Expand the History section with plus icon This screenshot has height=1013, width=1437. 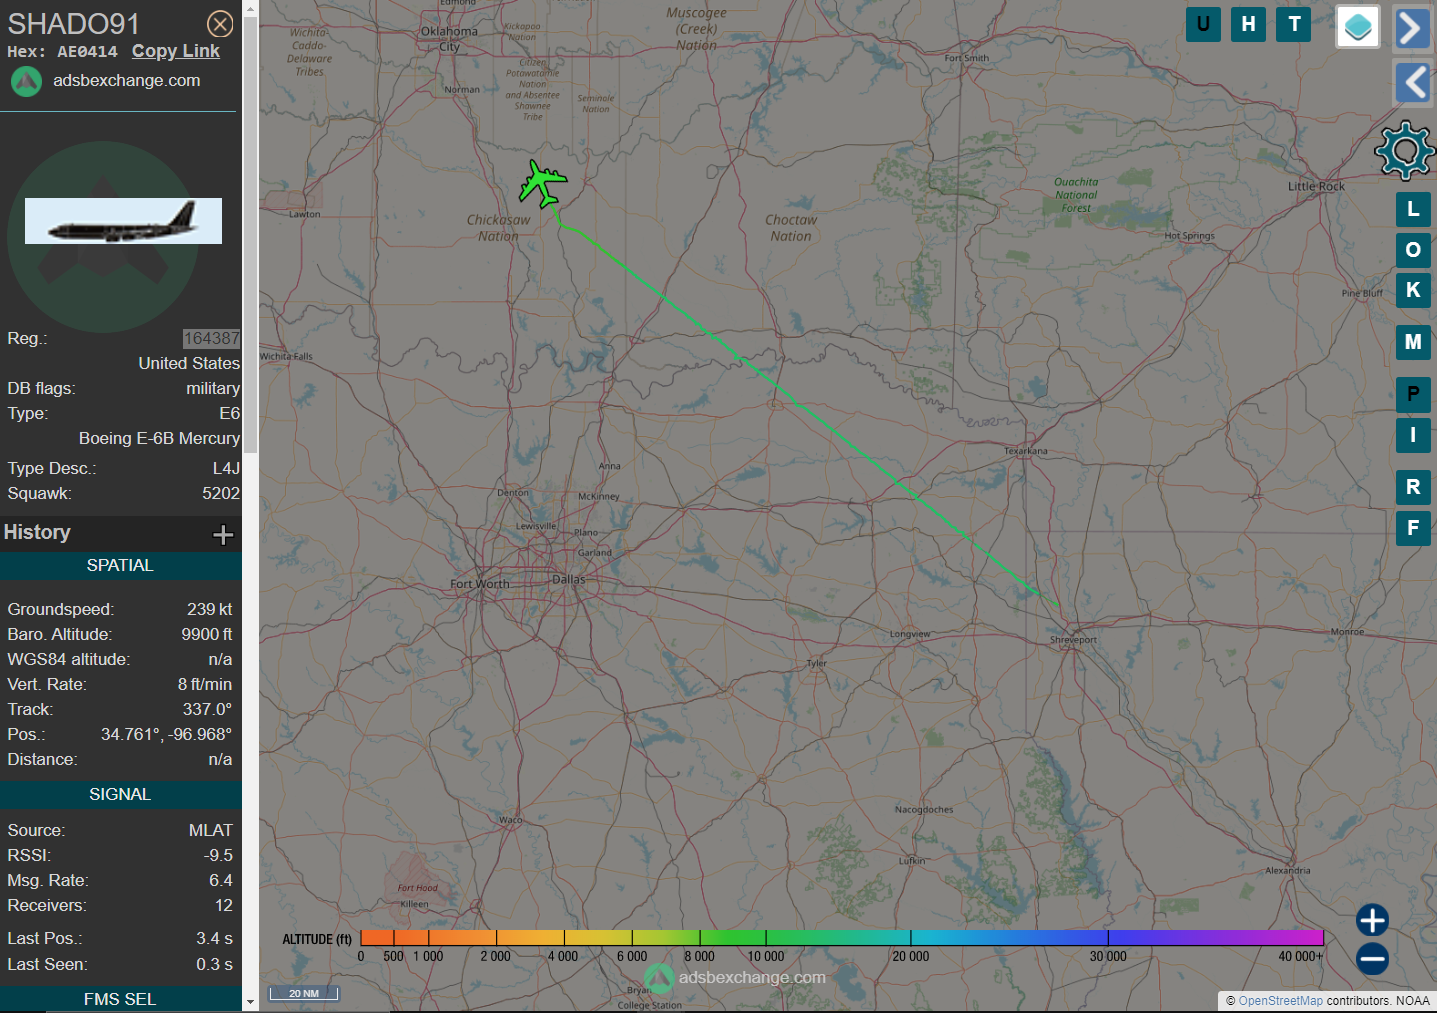tap(223, 535)
